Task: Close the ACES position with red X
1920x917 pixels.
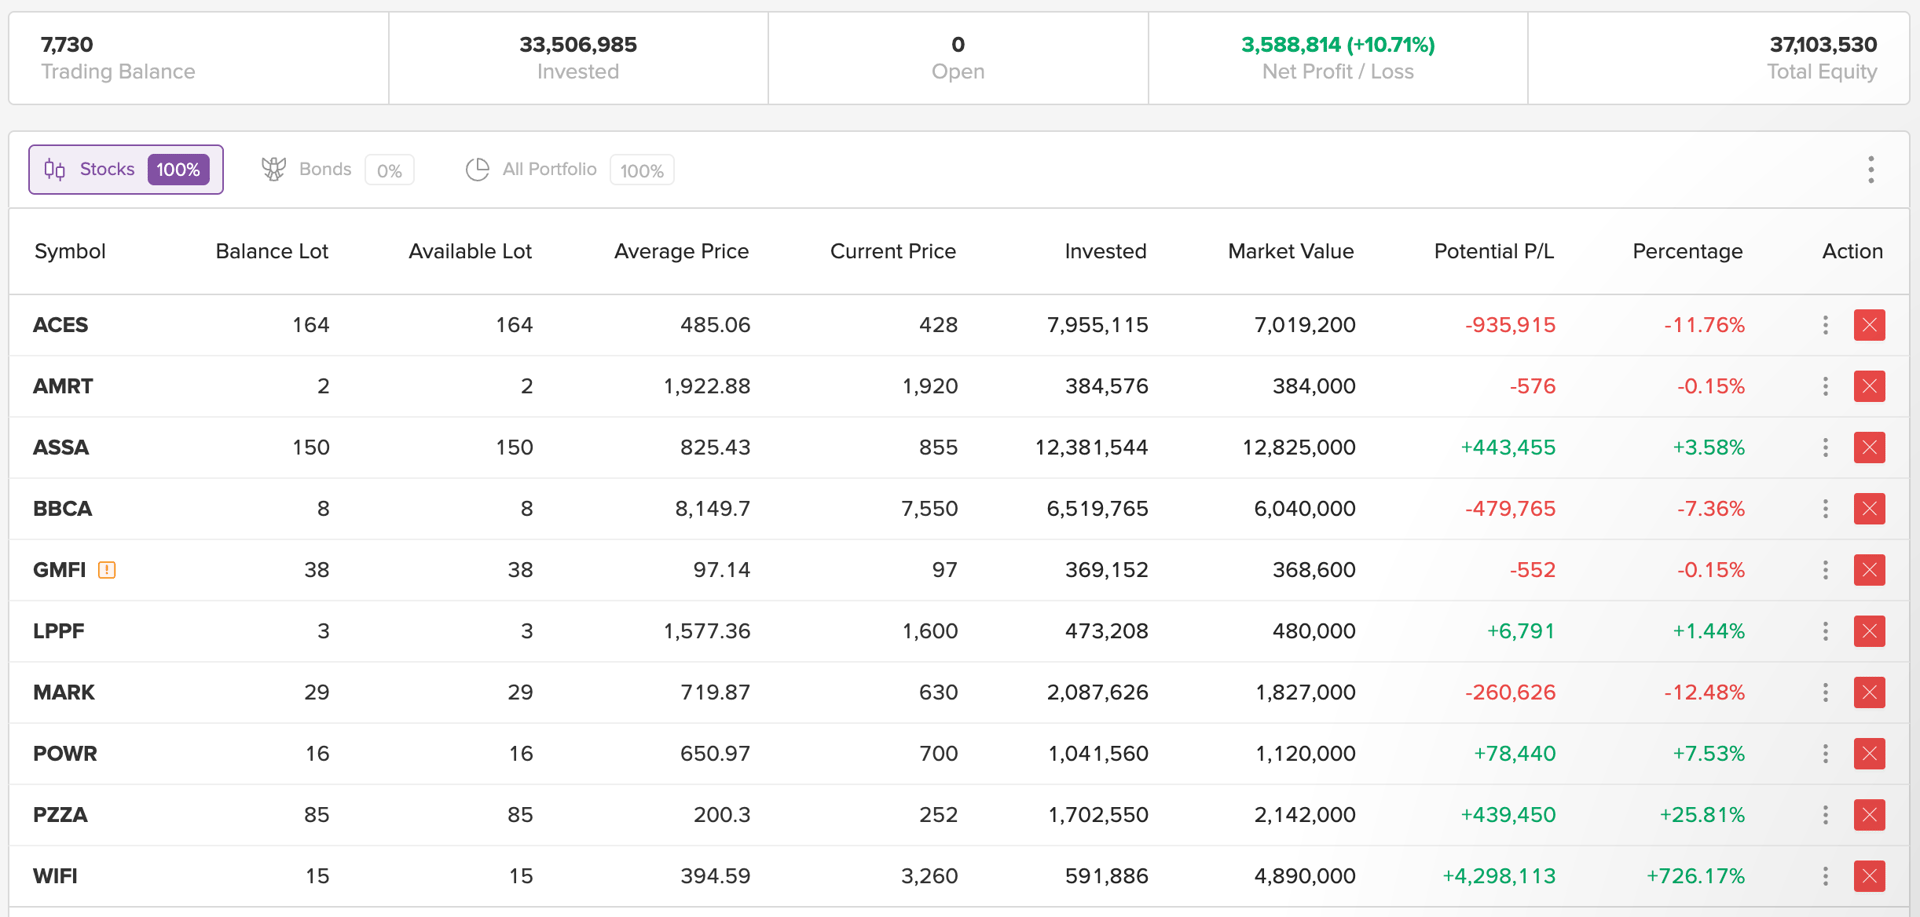Action: click(x=1869, y=325)
